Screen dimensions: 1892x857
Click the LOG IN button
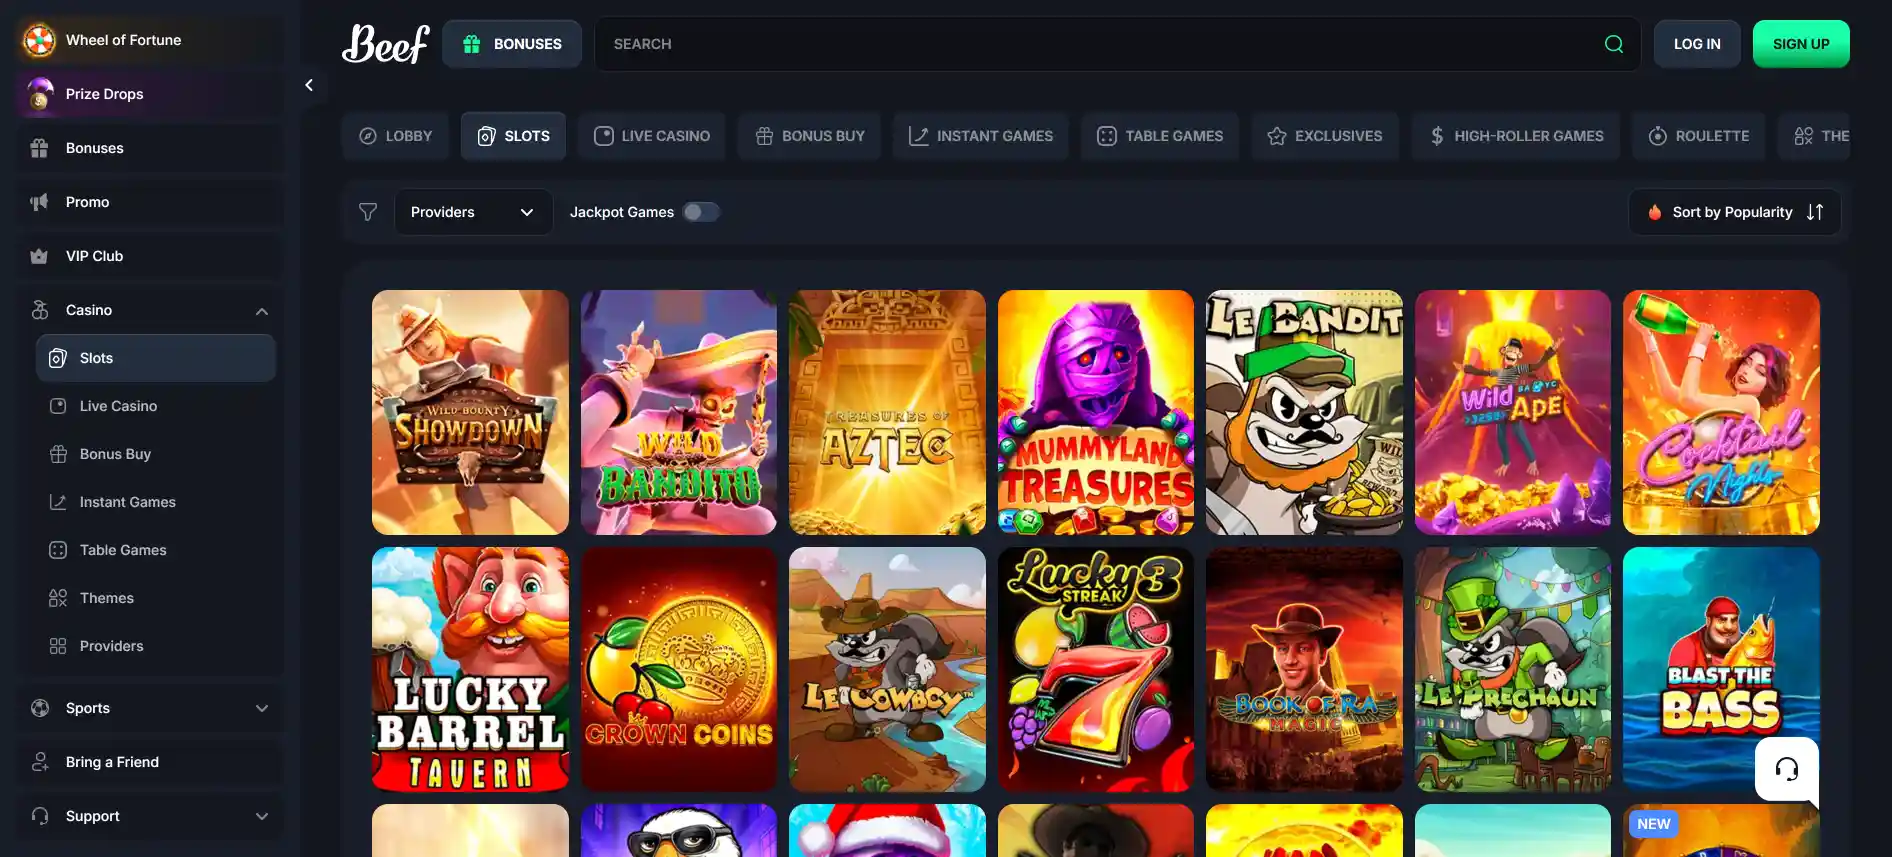[x=1697, y=44]
